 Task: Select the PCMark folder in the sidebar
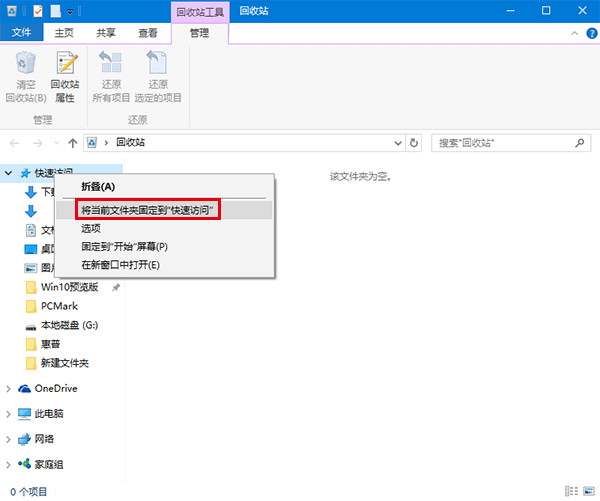point(59,306)
